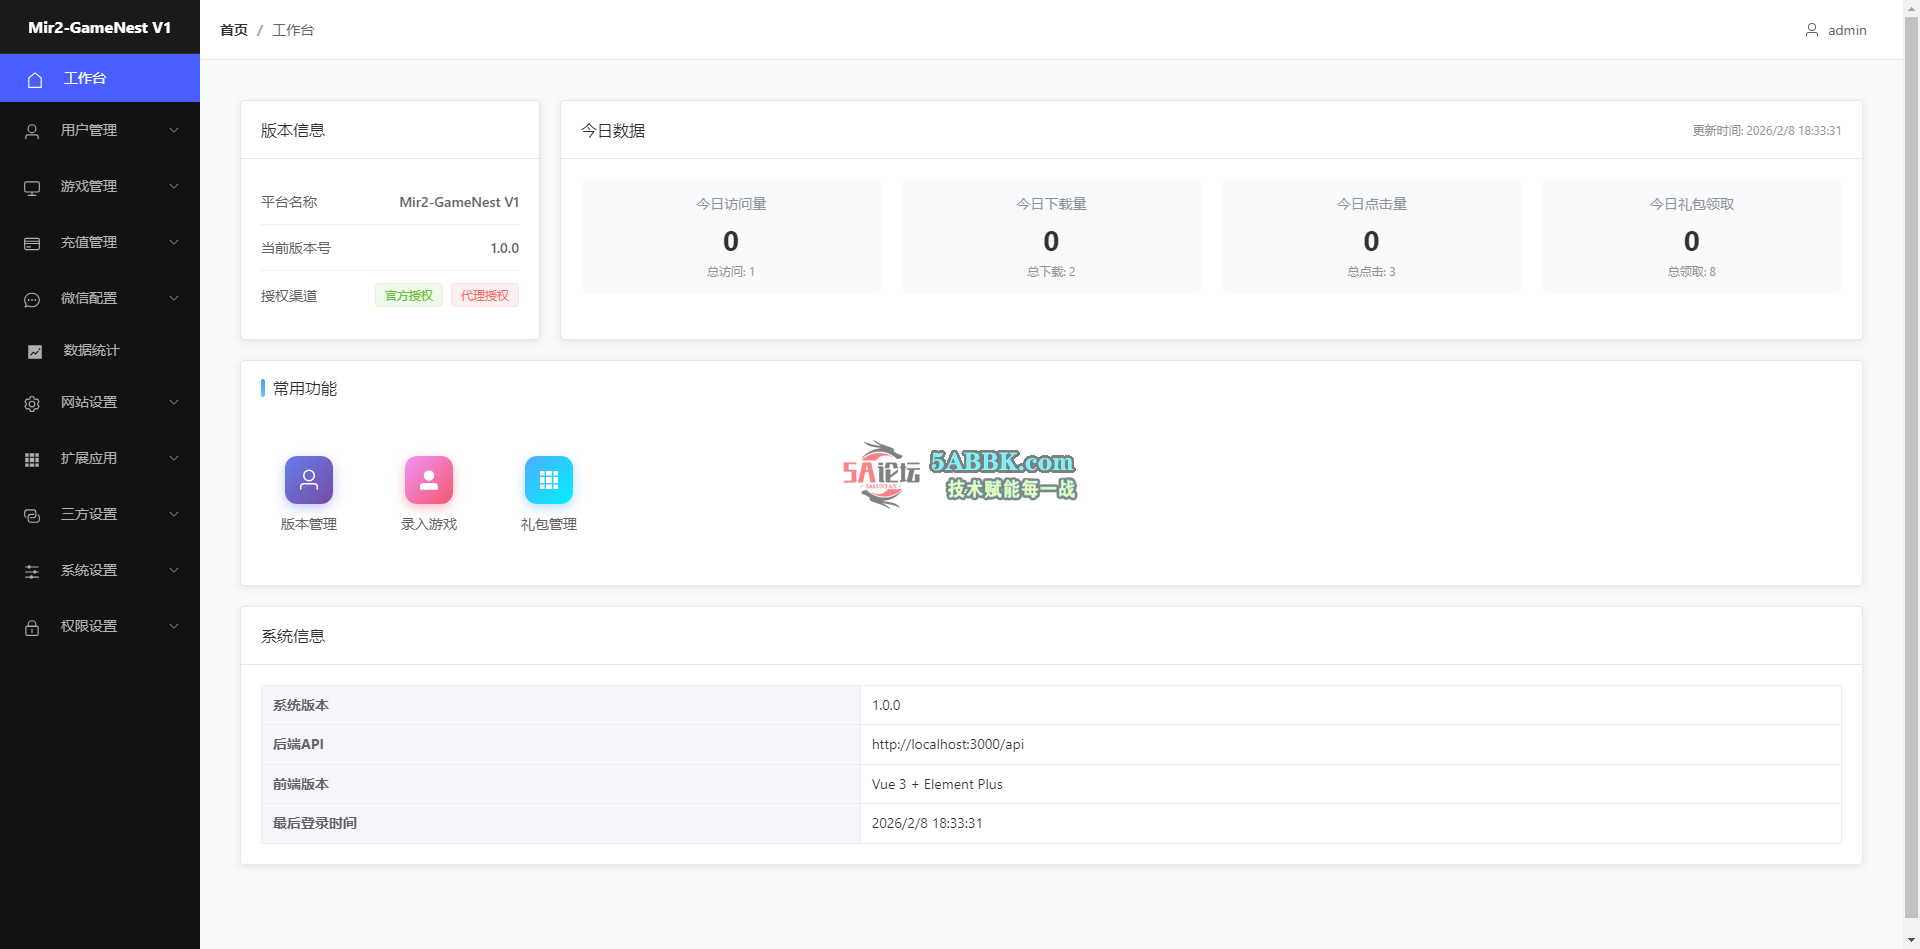This screenshot has height=949, width=1920.
Task: Click the lock icon for 权限设置
Action: click(x=32, y=627)
